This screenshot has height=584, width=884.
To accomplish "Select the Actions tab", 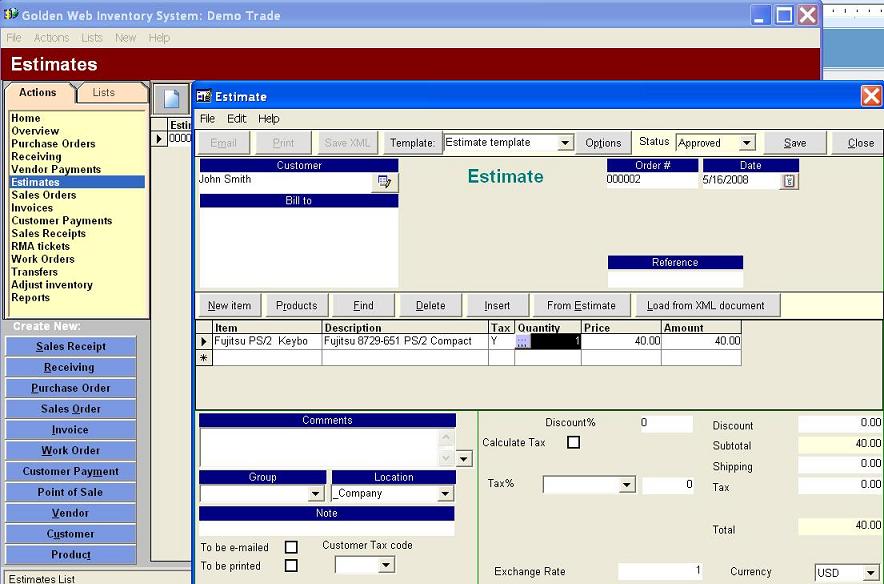I will click(38, 92).
